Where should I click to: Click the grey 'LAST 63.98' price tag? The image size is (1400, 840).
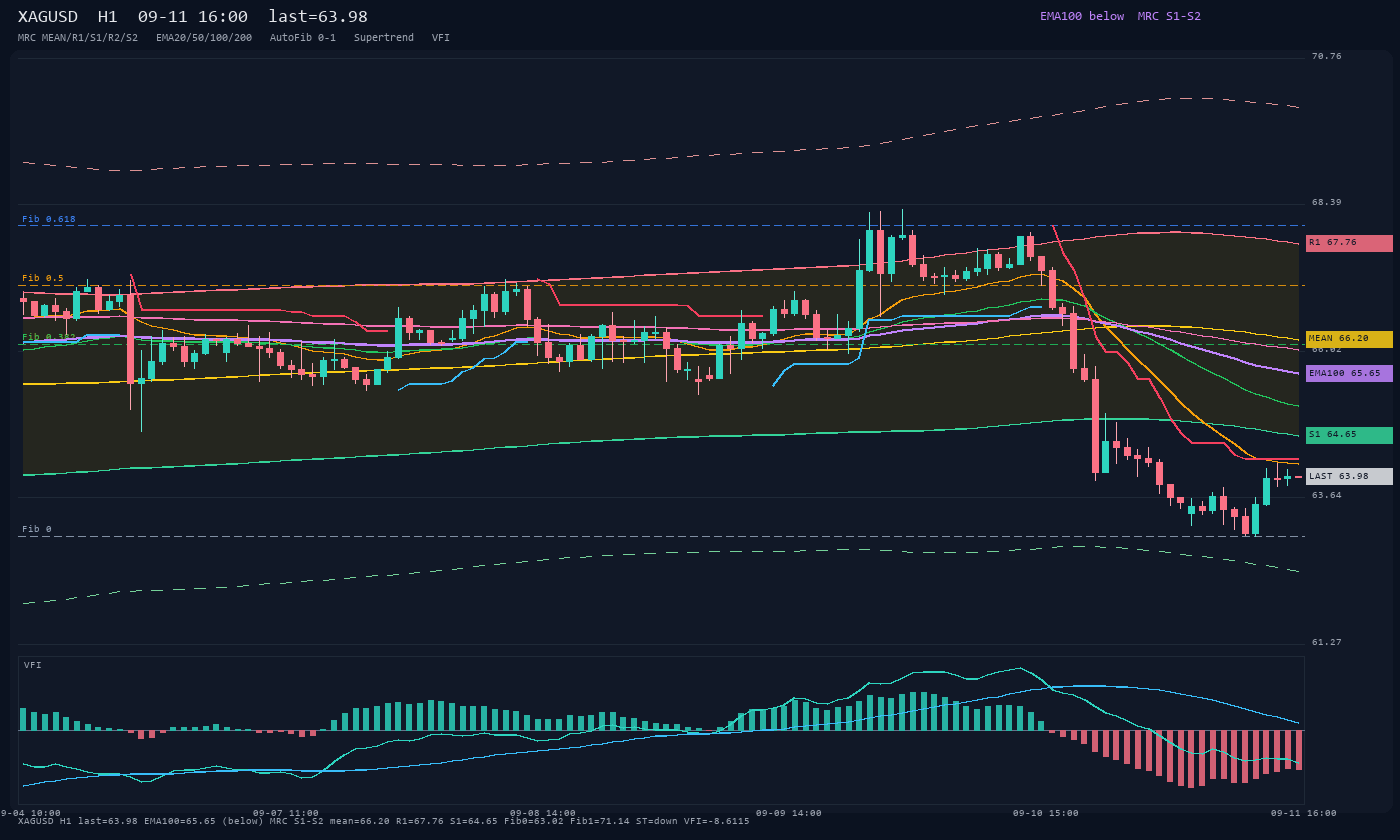pyautogui.click(x=1349, y=476)
